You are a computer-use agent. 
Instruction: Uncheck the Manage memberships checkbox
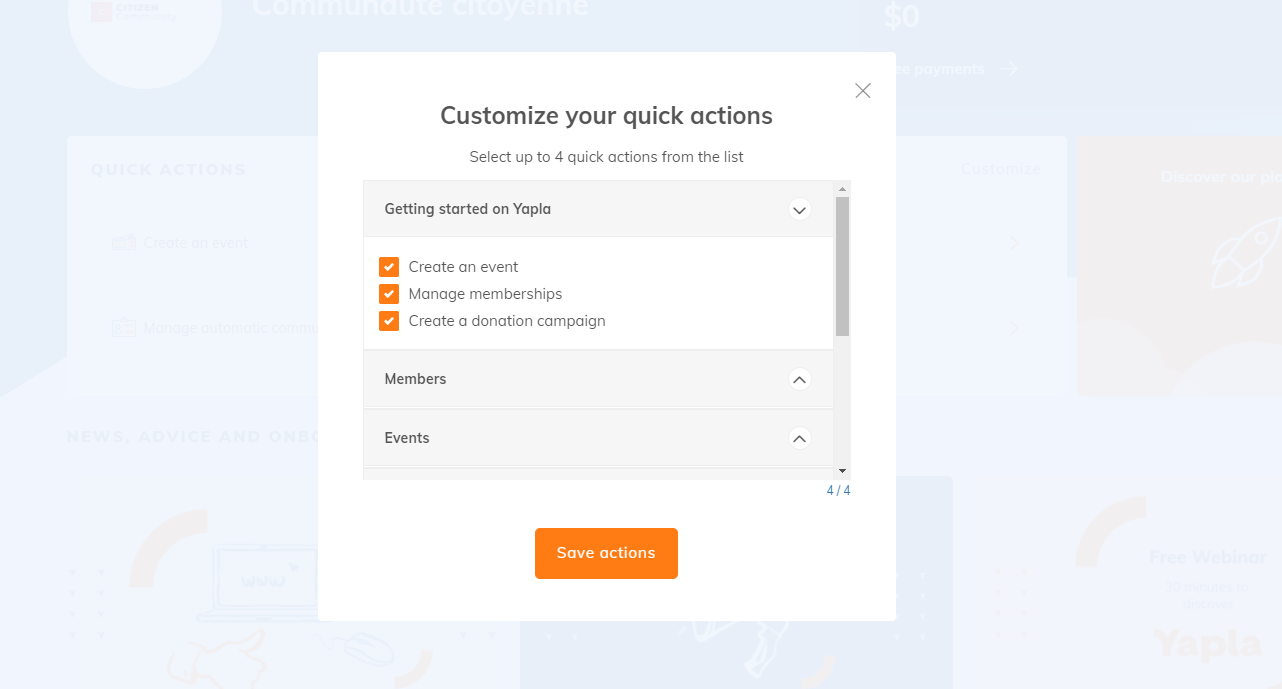(389, 294)
